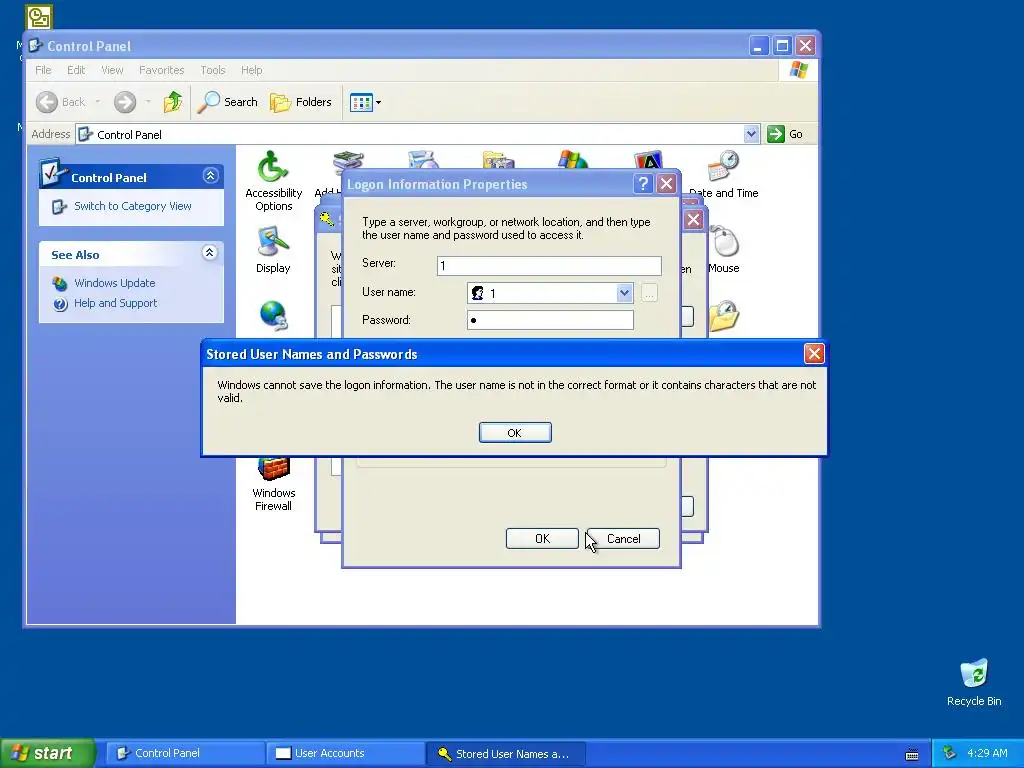Click the keyboard icon in the taskbar
Viewport: 1024px width, 768px height.
912,754
